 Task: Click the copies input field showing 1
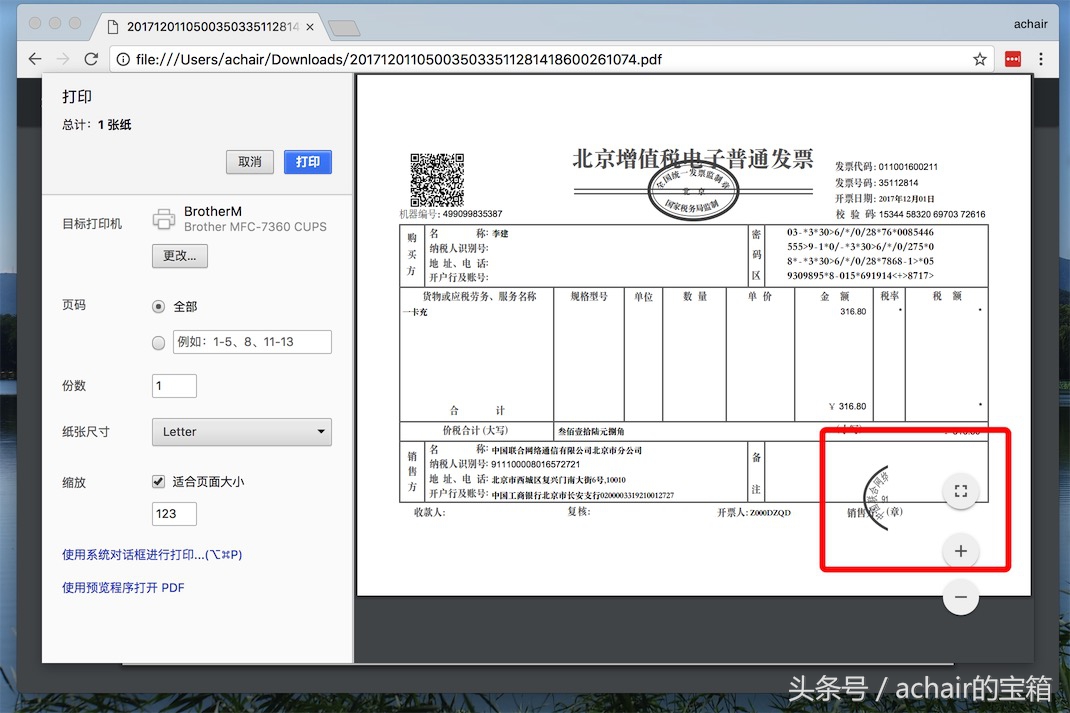pyautogui.click(x=173, y=385)
